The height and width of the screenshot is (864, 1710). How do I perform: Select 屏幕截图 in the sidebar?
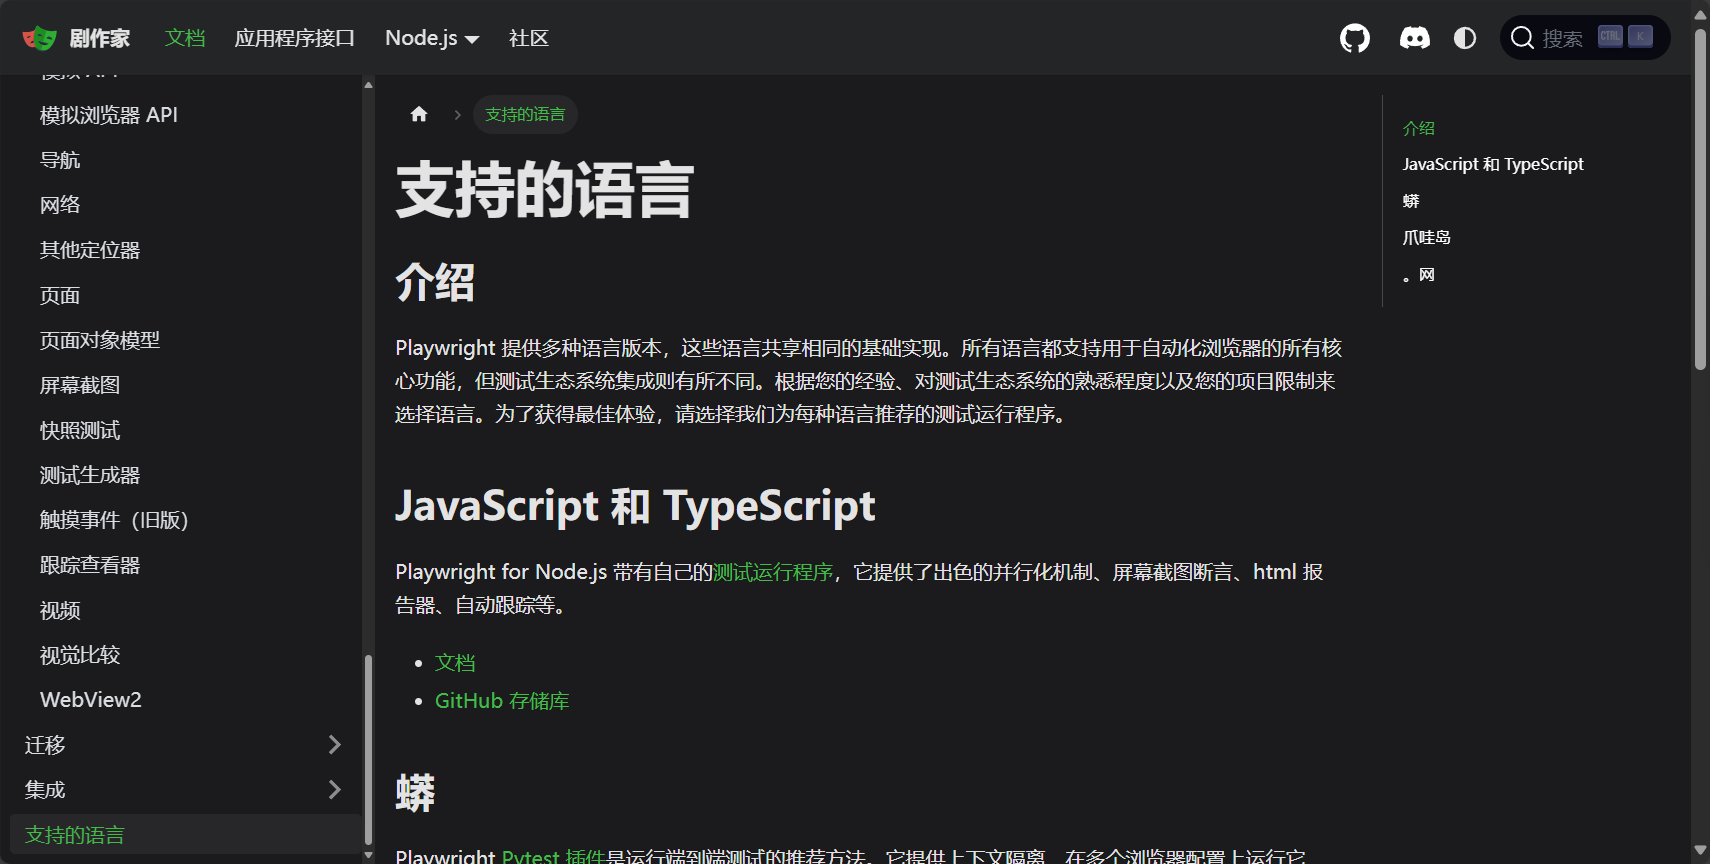80,385
